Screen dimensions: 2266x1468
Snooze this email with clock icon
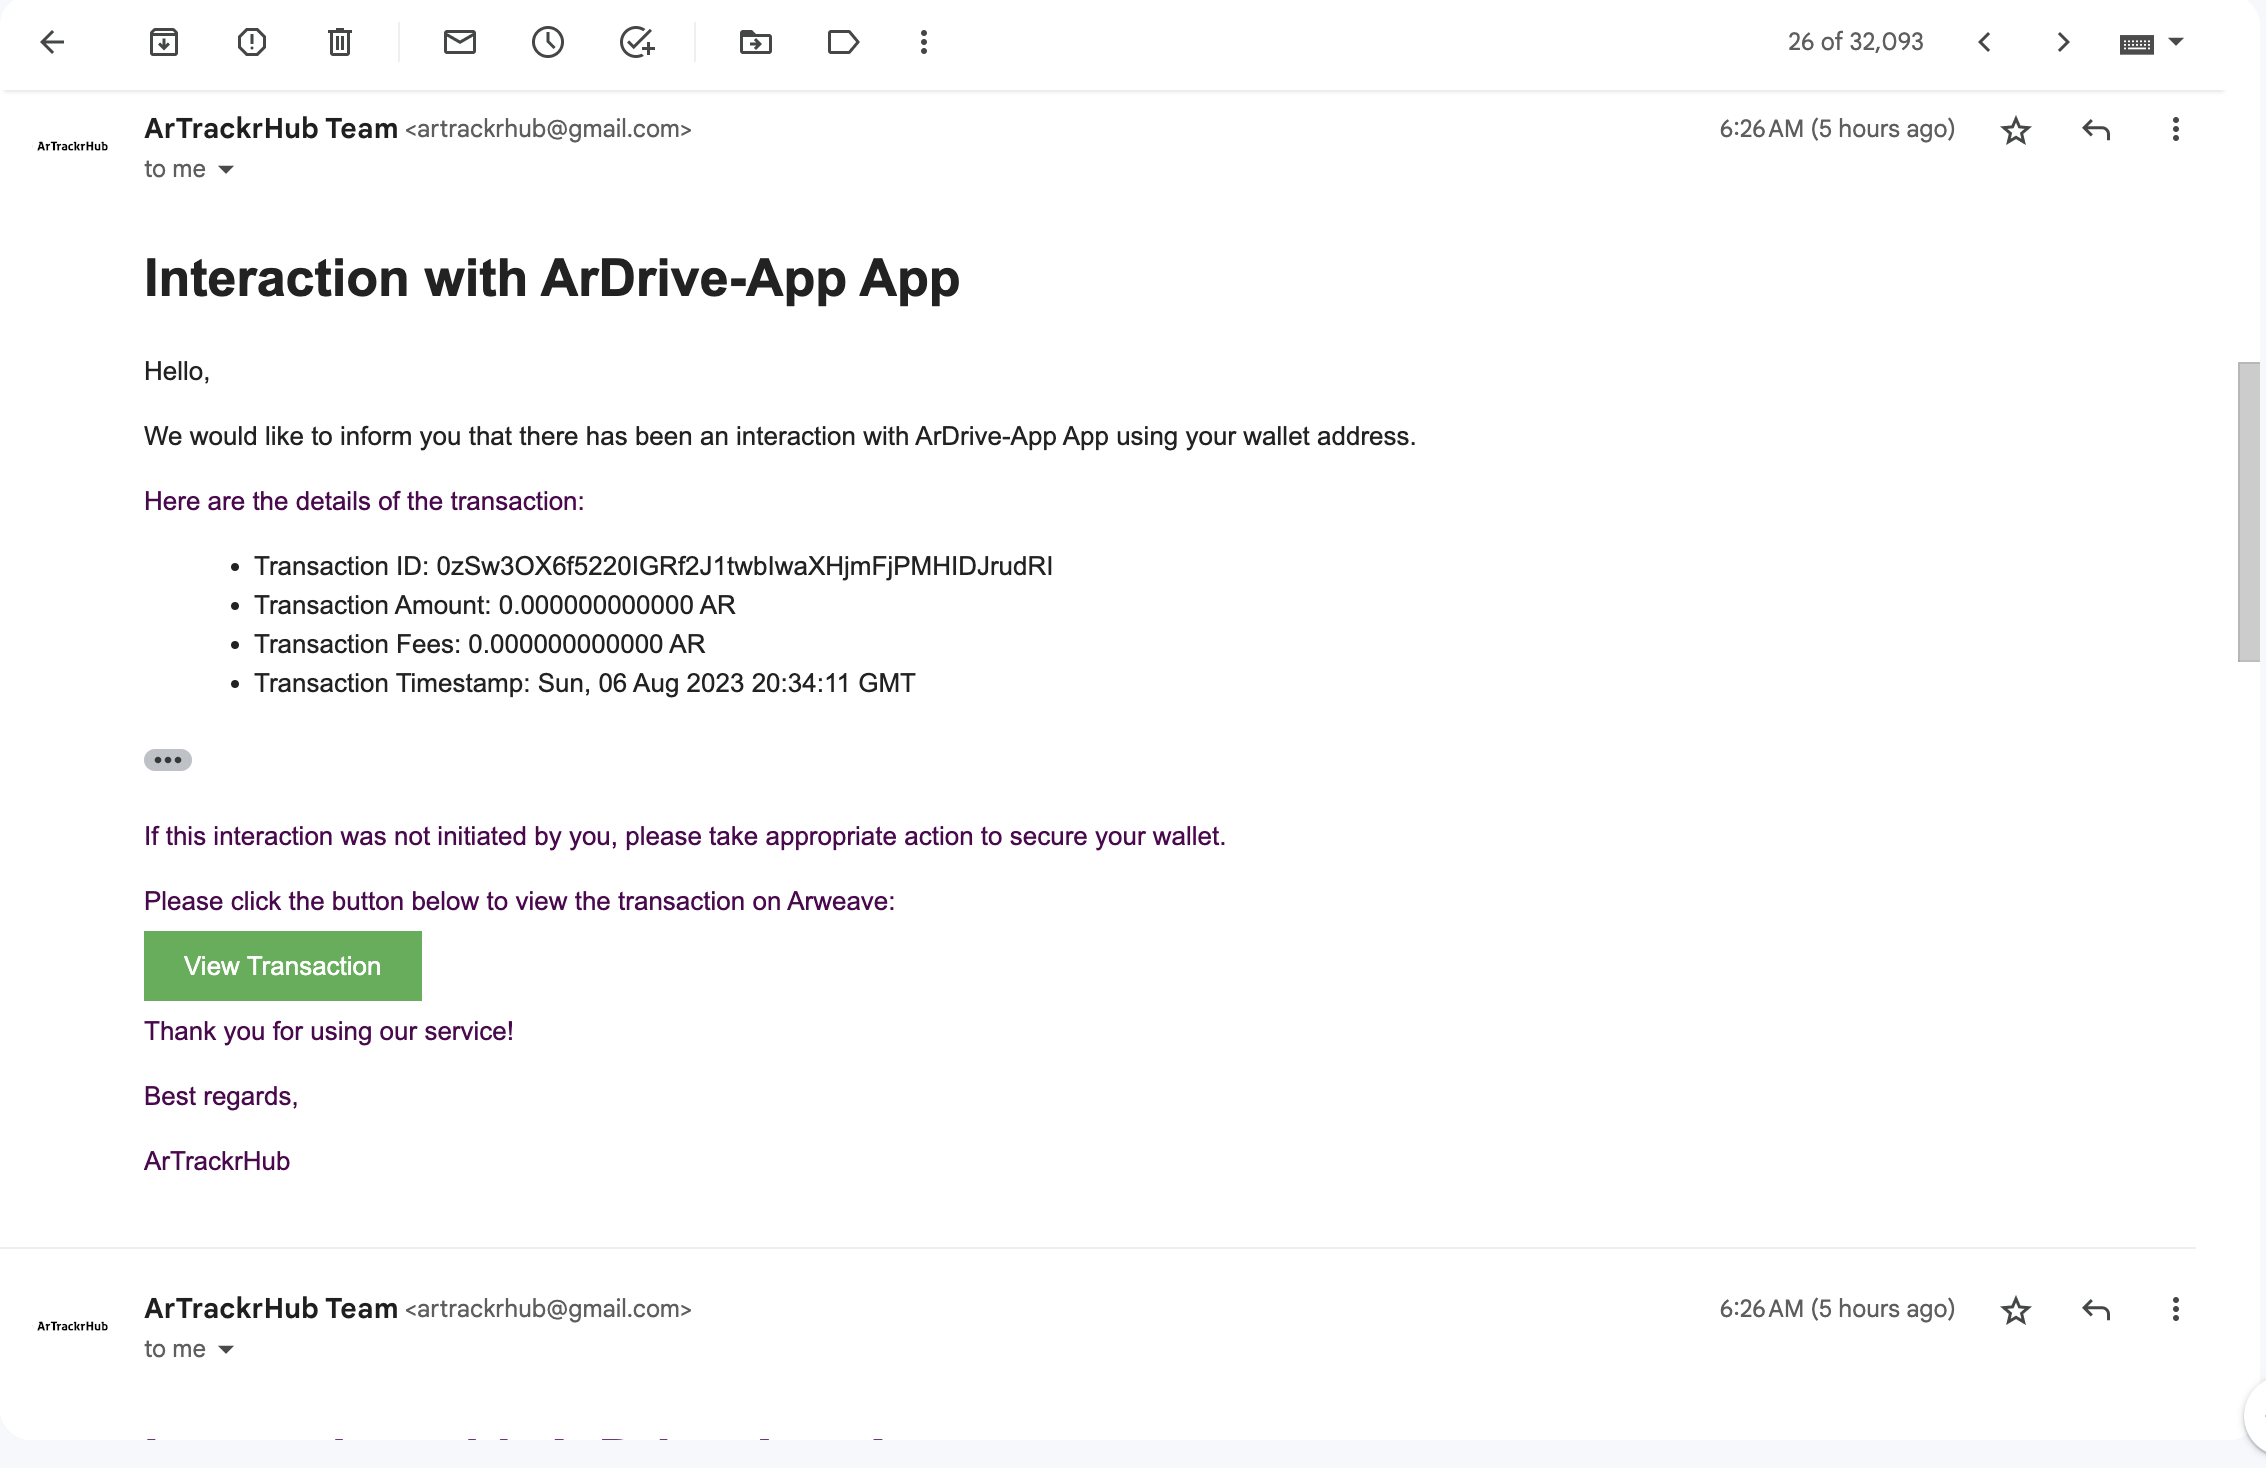(548, 42)
